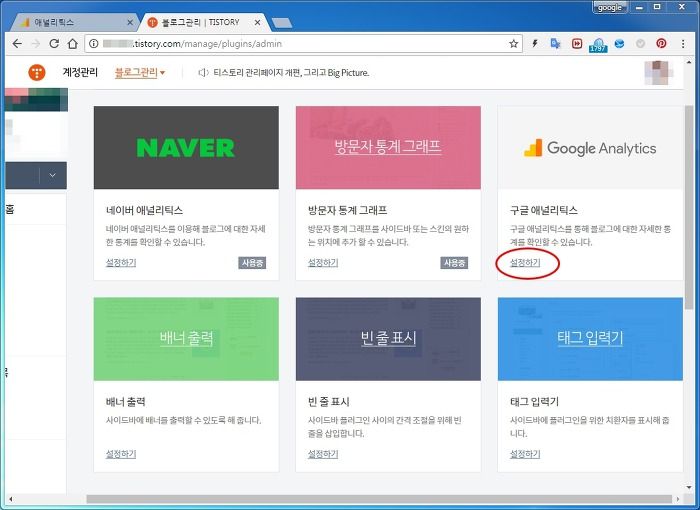Image resolution: width=700 pixels, height=510 pixels.
Task: Open the Chrome three-dot menu
Action: point(683,43)
